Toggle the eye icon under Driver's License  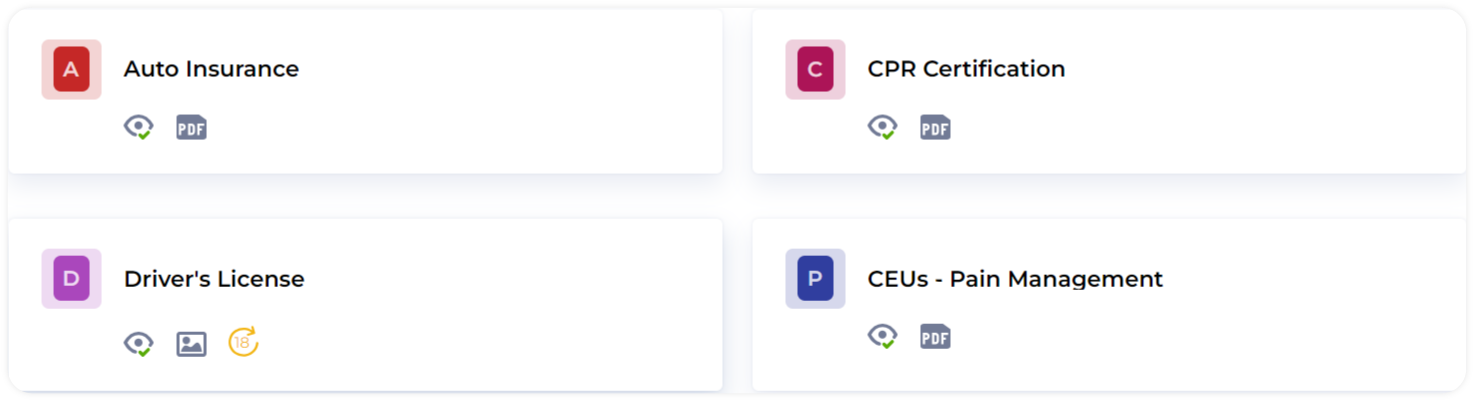click(138, 343)
